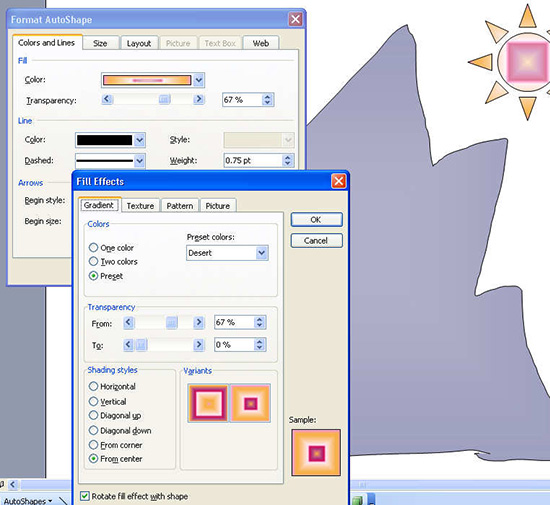Increase Line Weight with up spinner

click(288, 157)
